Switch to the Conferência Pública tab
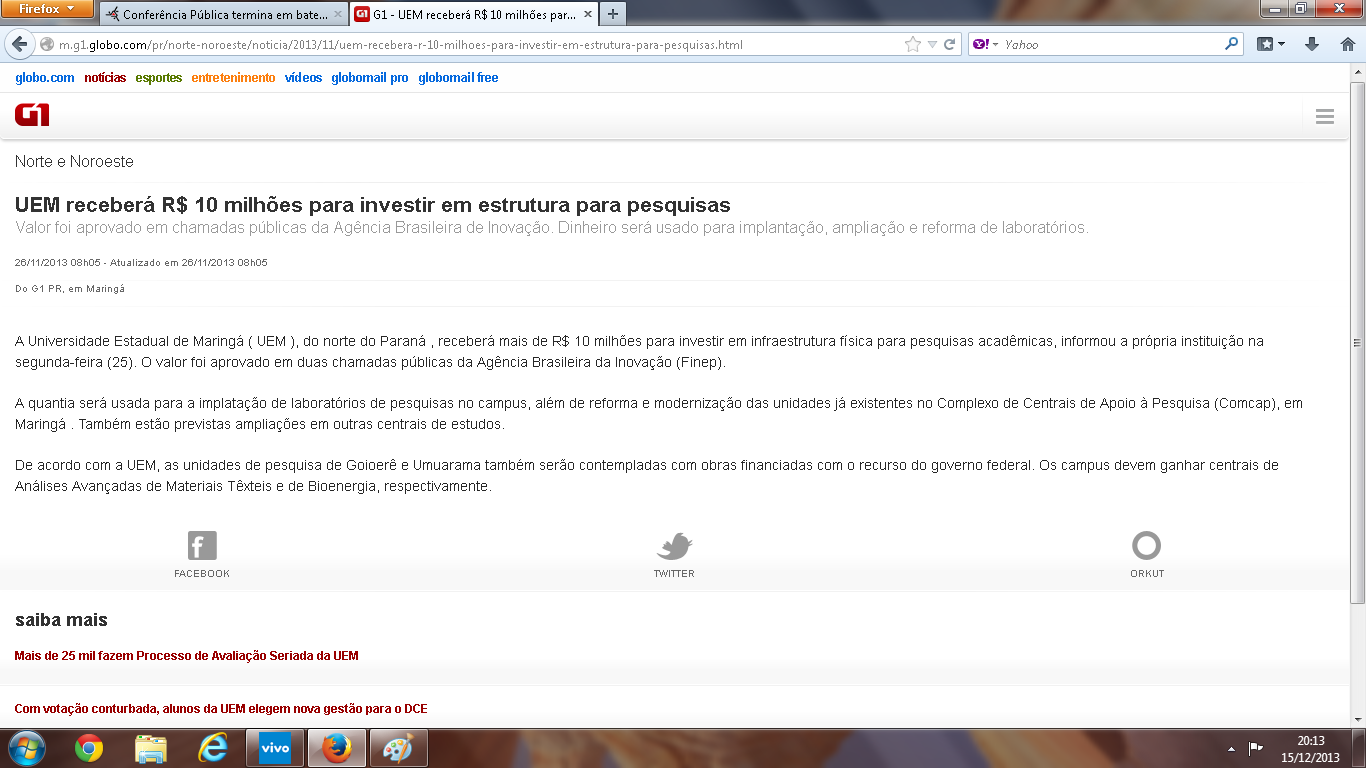 222,15
